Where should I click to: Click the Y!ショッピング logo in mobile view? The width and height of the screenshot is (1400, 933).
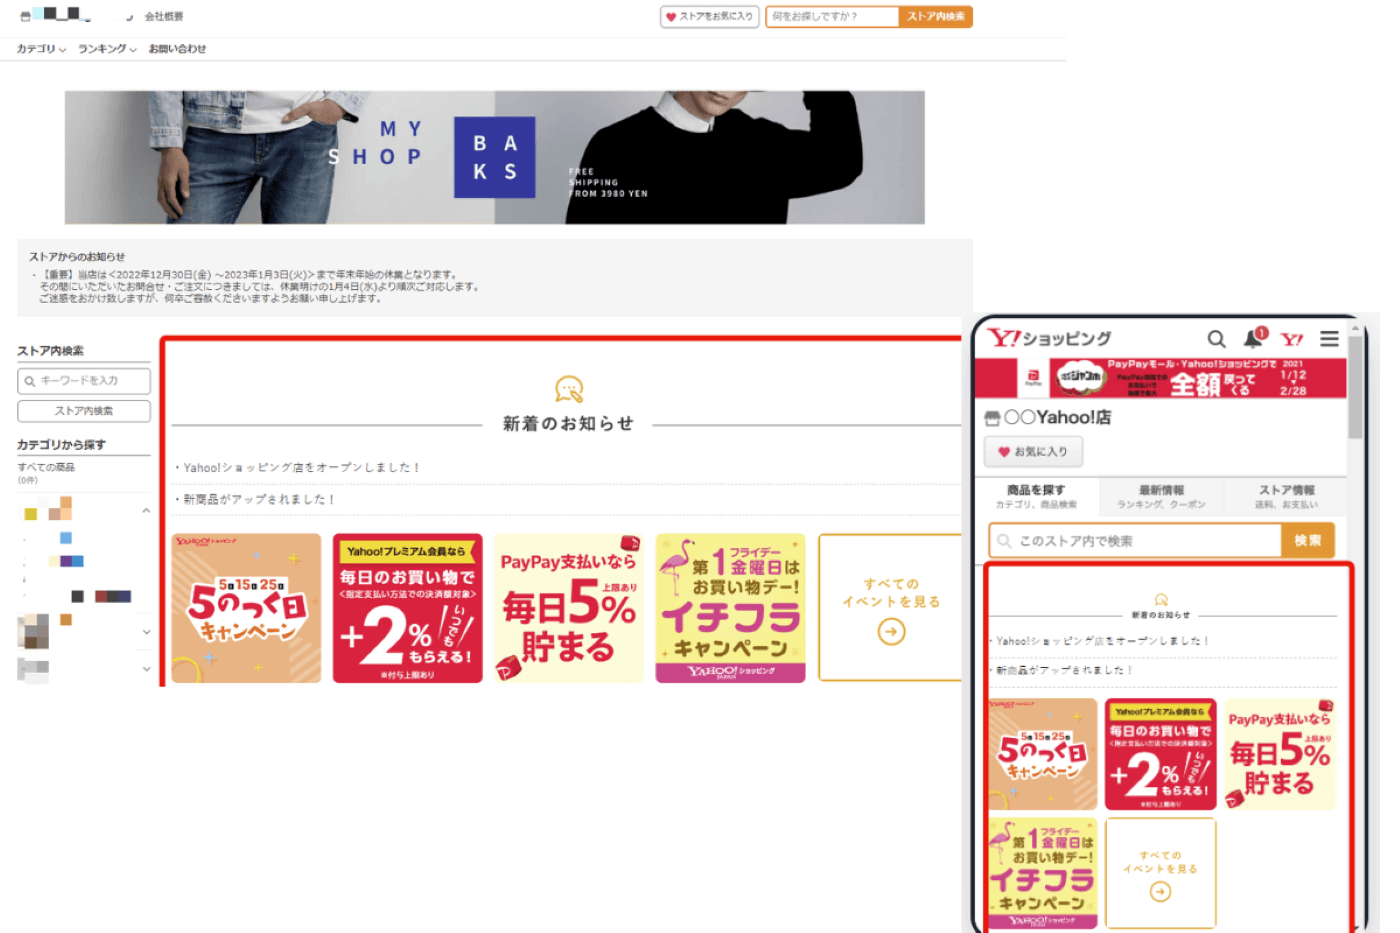[1050, 338]
